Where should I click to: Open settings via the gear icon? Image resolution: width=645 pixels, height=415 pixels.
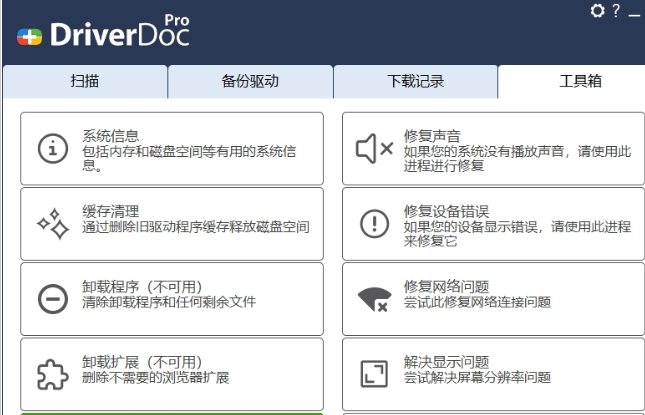pyautogui.click(x=597, y=10)
